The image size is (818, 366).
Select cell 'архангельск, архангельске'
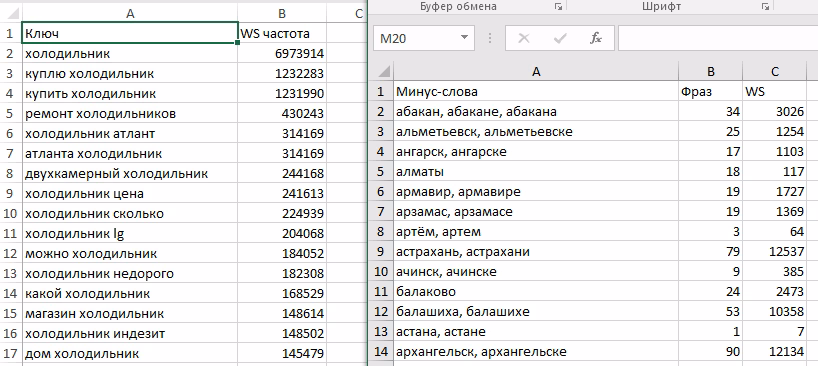tap(536, 352)
